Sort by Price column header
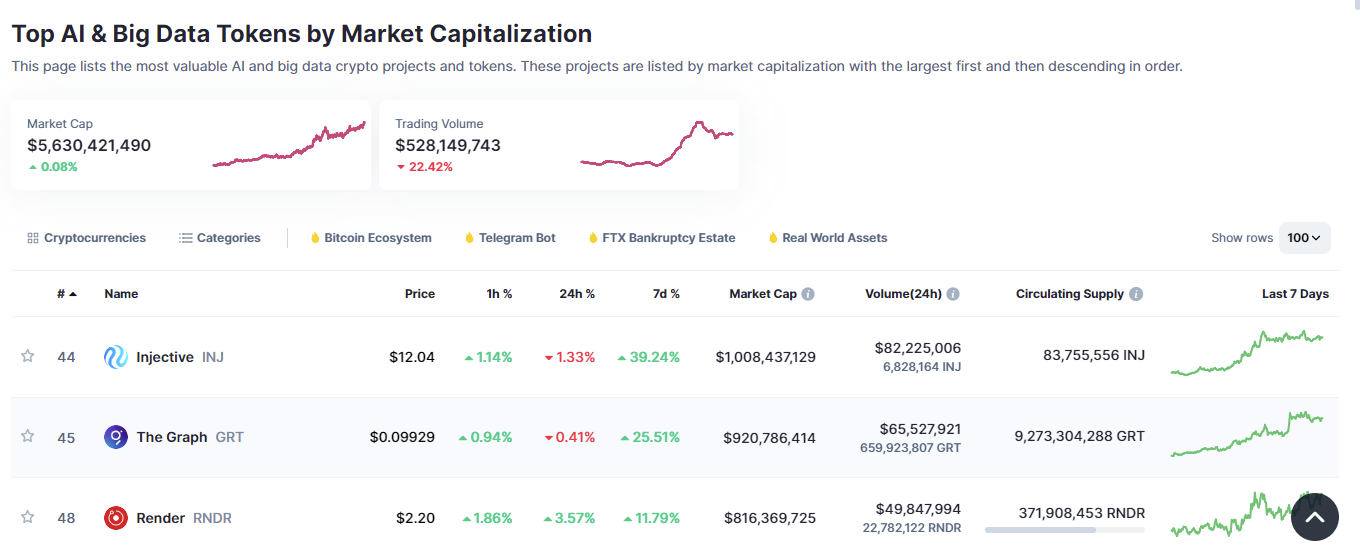This screenshot has width=1360, height=553. (x=420, y=294)
